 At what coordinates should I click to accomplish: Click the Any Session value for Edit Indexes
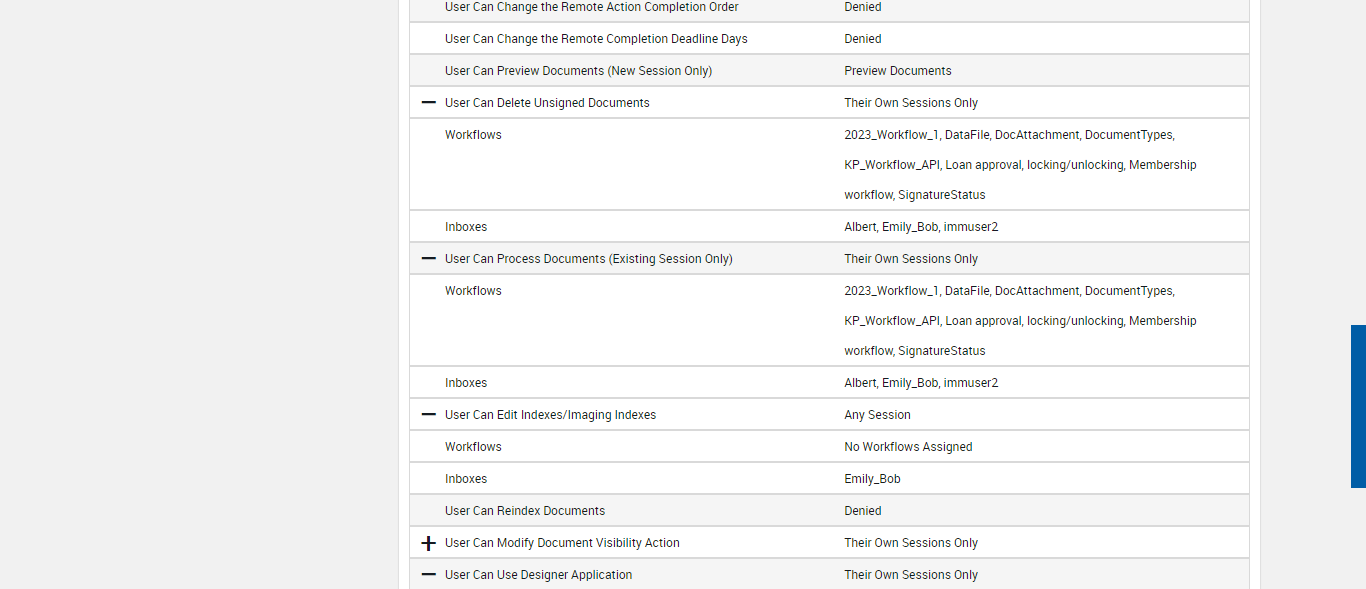877,415
